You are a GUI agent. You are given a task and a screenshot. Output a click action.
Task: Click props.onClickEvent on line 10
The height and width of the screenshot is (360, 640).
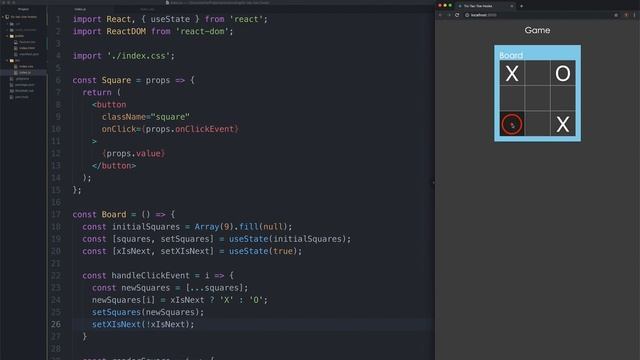point(190,129)
